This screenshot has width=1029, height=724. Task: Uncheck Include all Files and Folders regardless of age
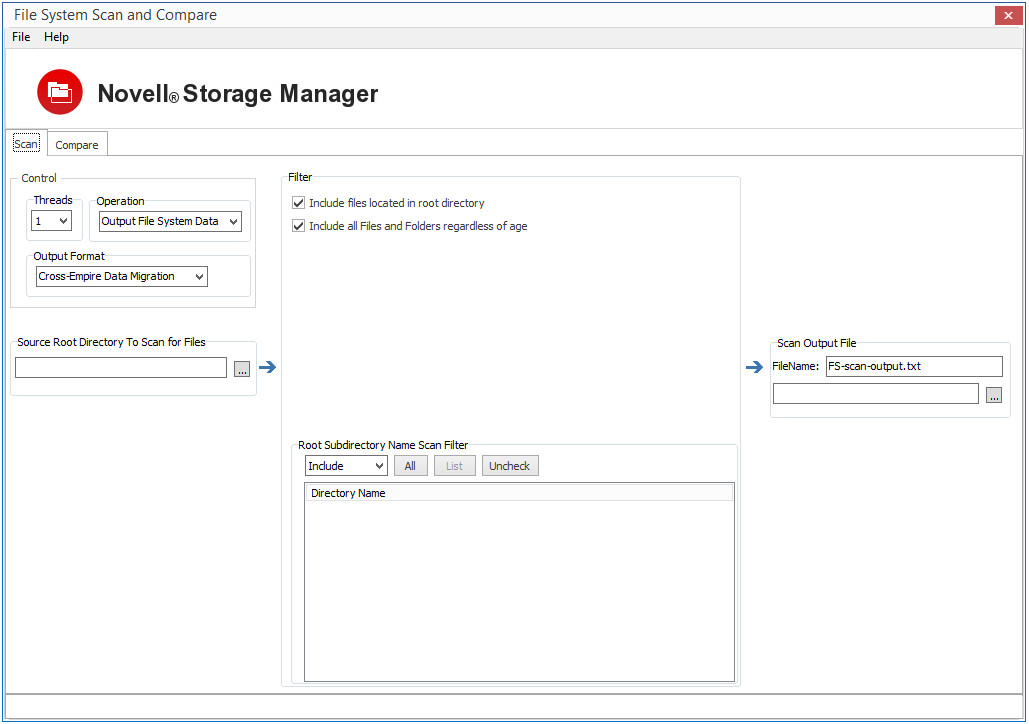pyautogui.click(x=299, y=226)
